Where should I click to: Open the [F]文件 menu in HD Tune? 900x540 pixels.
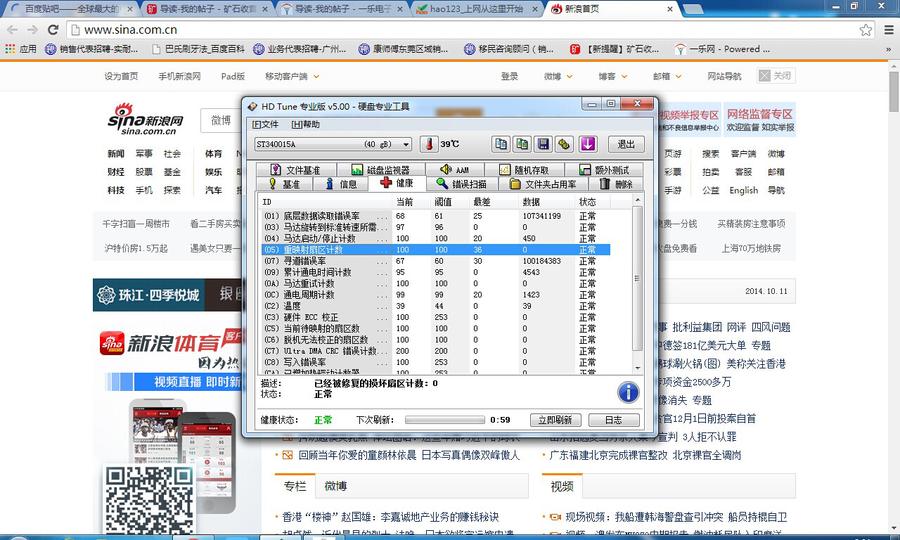coord(265,124)
